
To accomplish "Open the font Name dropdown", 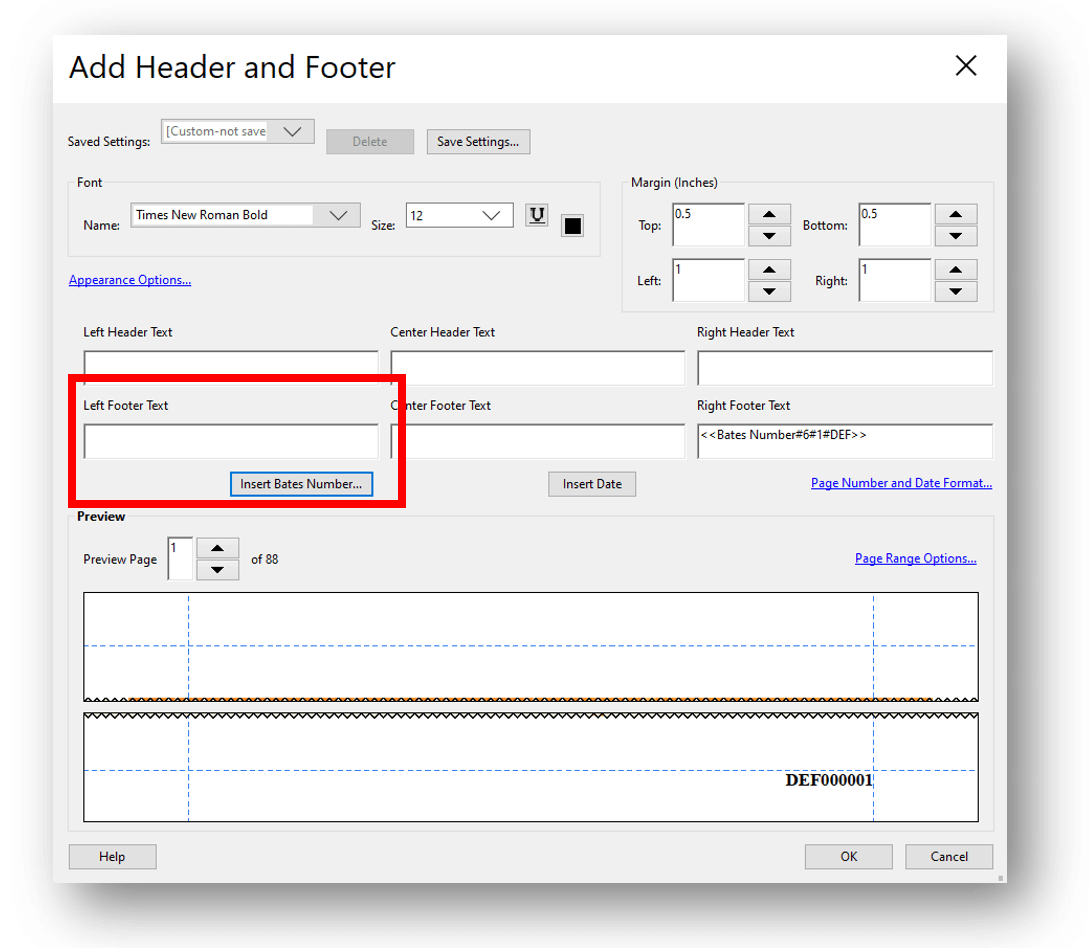I will [338, 215].
